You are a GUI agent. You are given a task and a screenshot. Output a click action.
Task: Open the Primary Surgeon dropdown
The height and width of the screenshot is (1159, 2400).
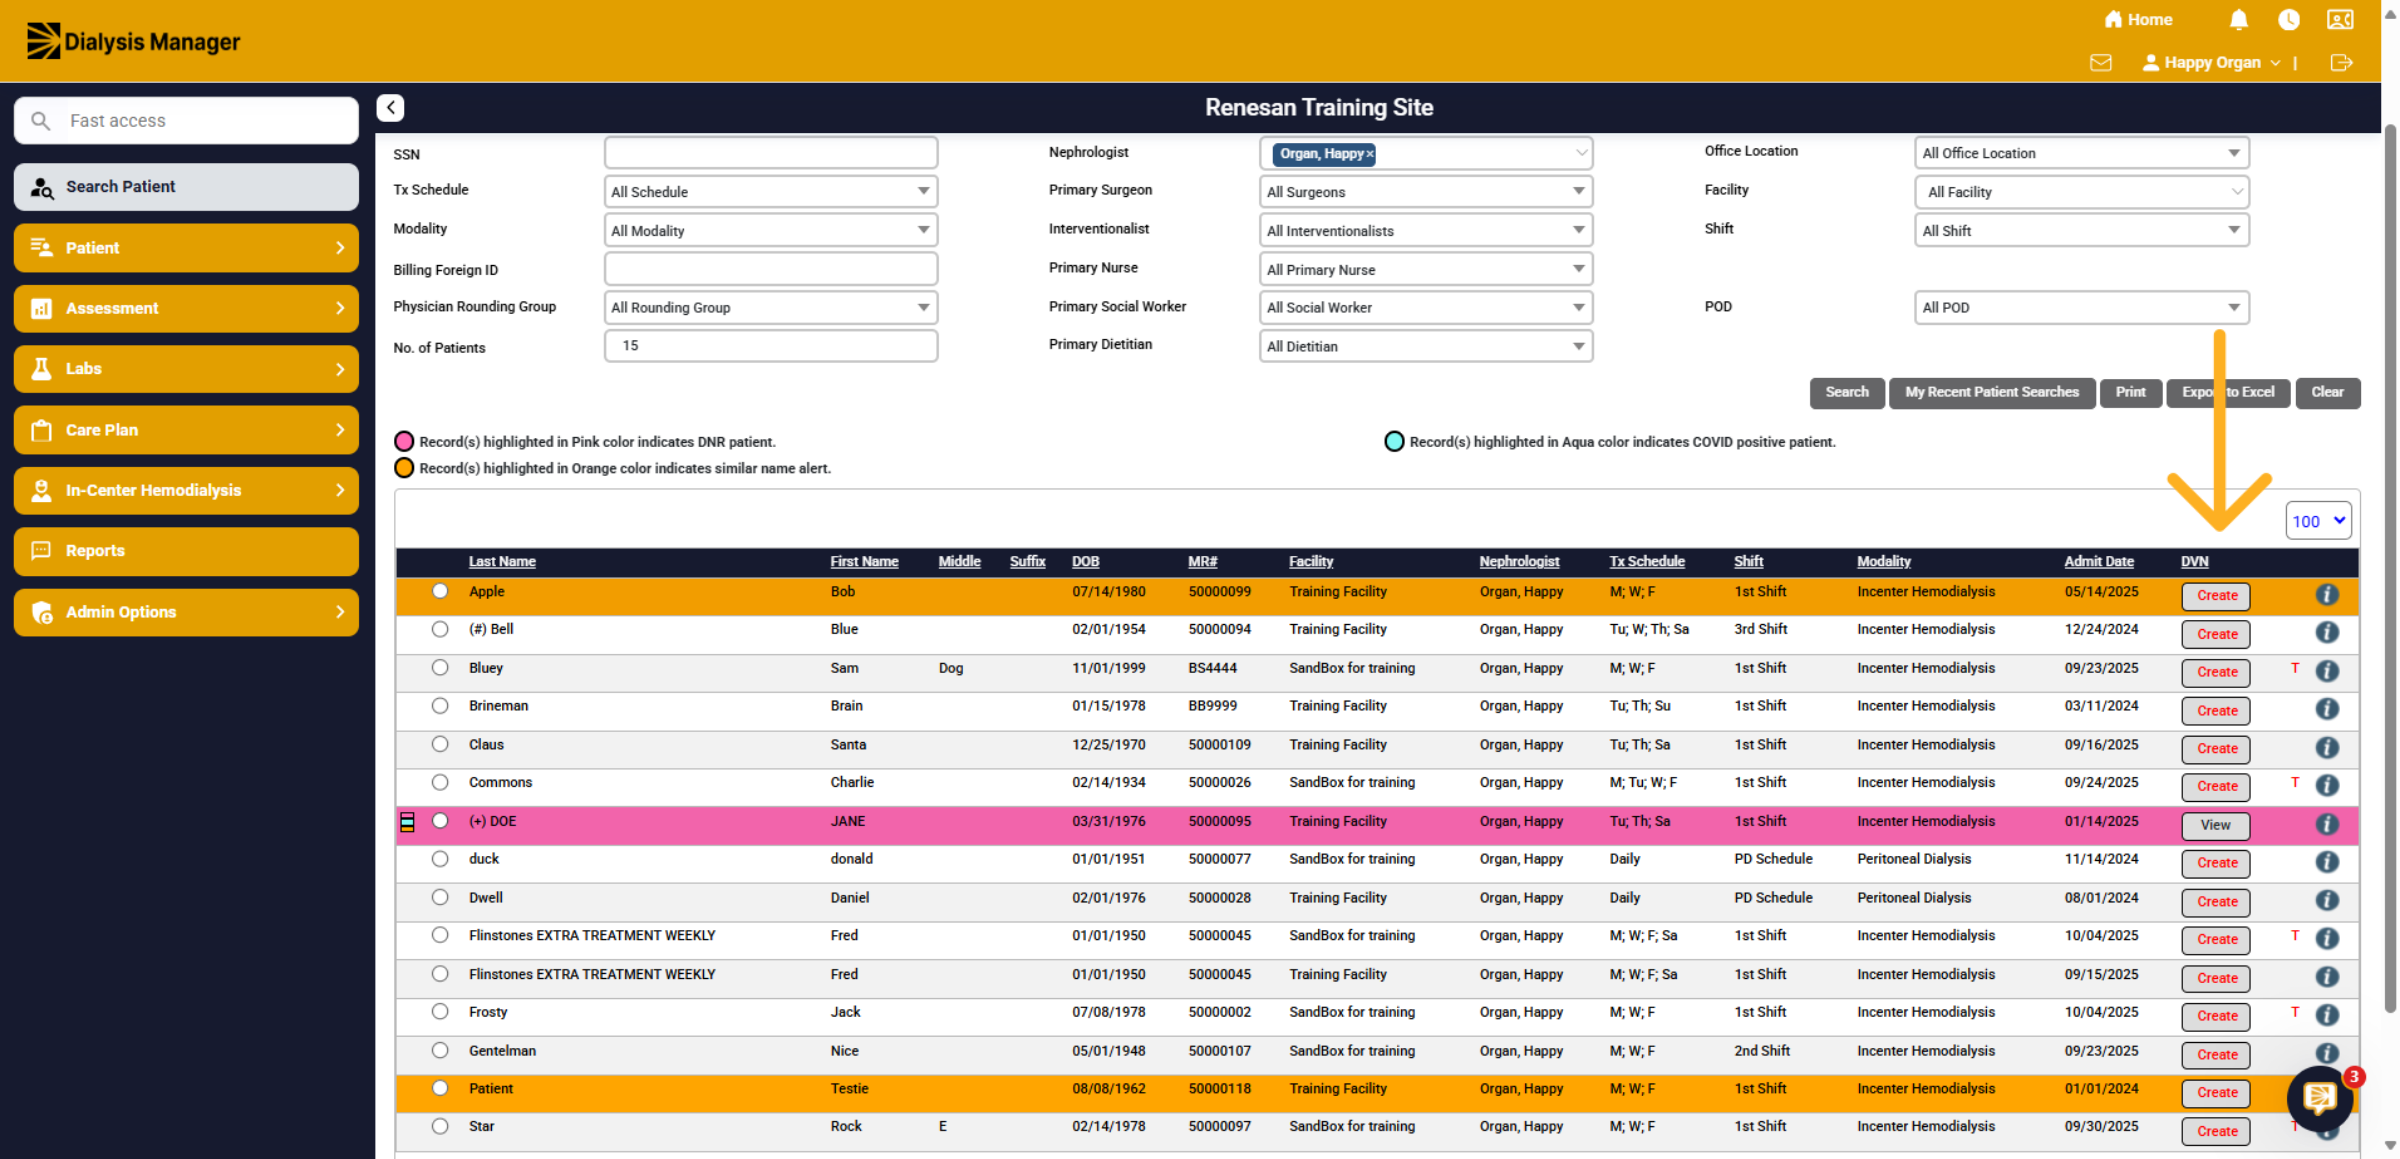(1426, 191)
